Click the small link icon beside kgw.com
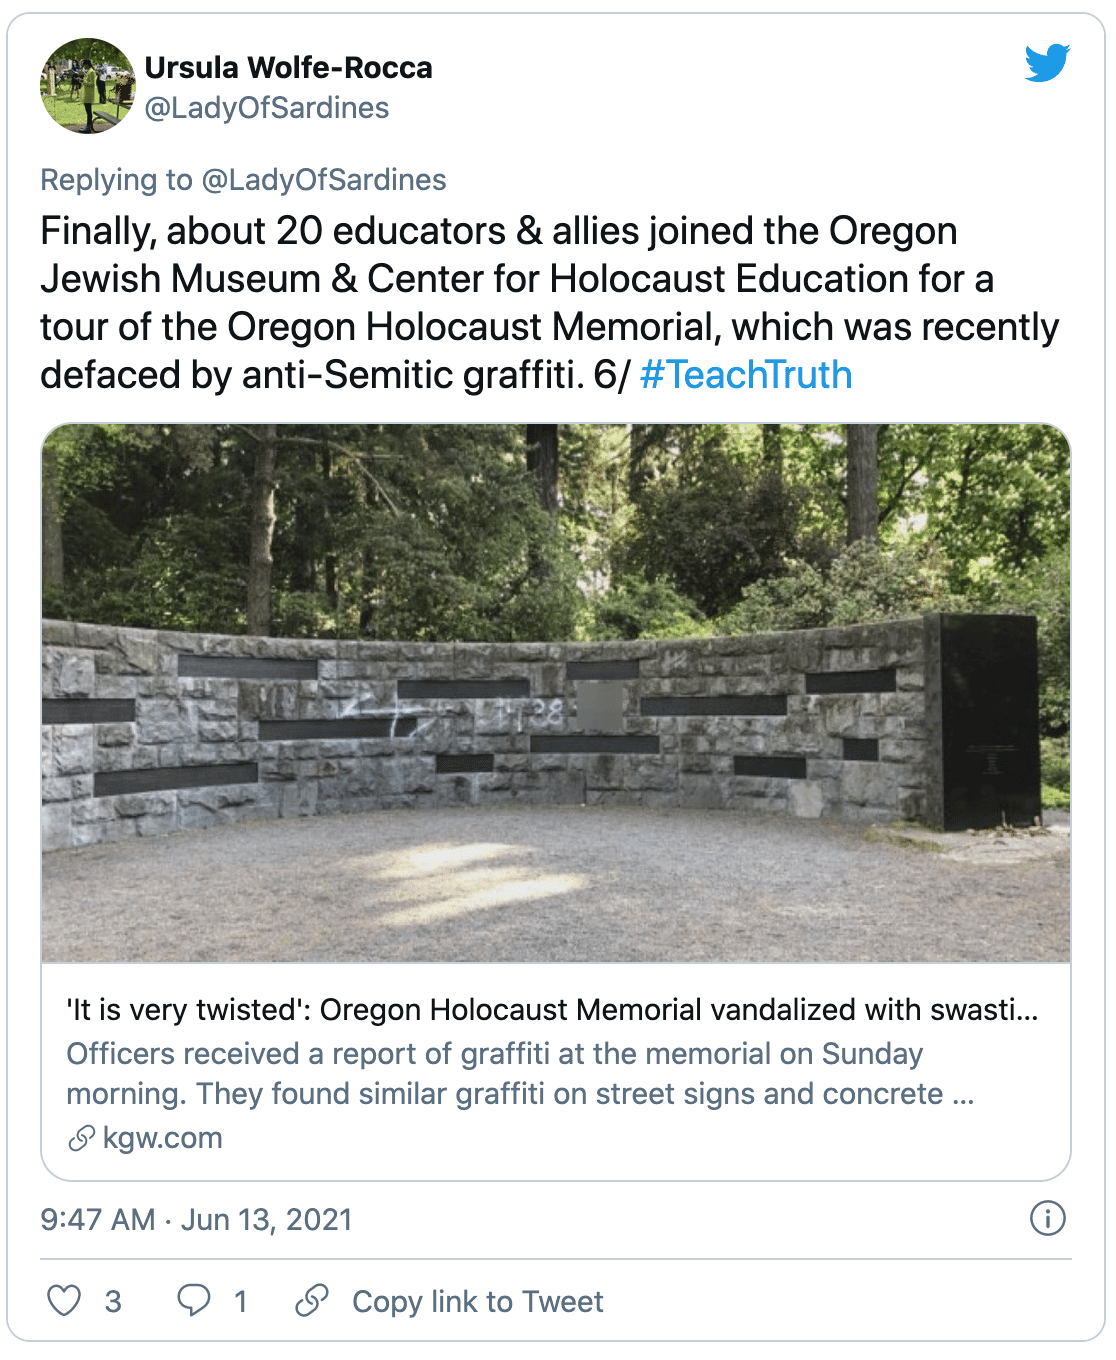The image size is (1116, 1360). coord(81,1138)
